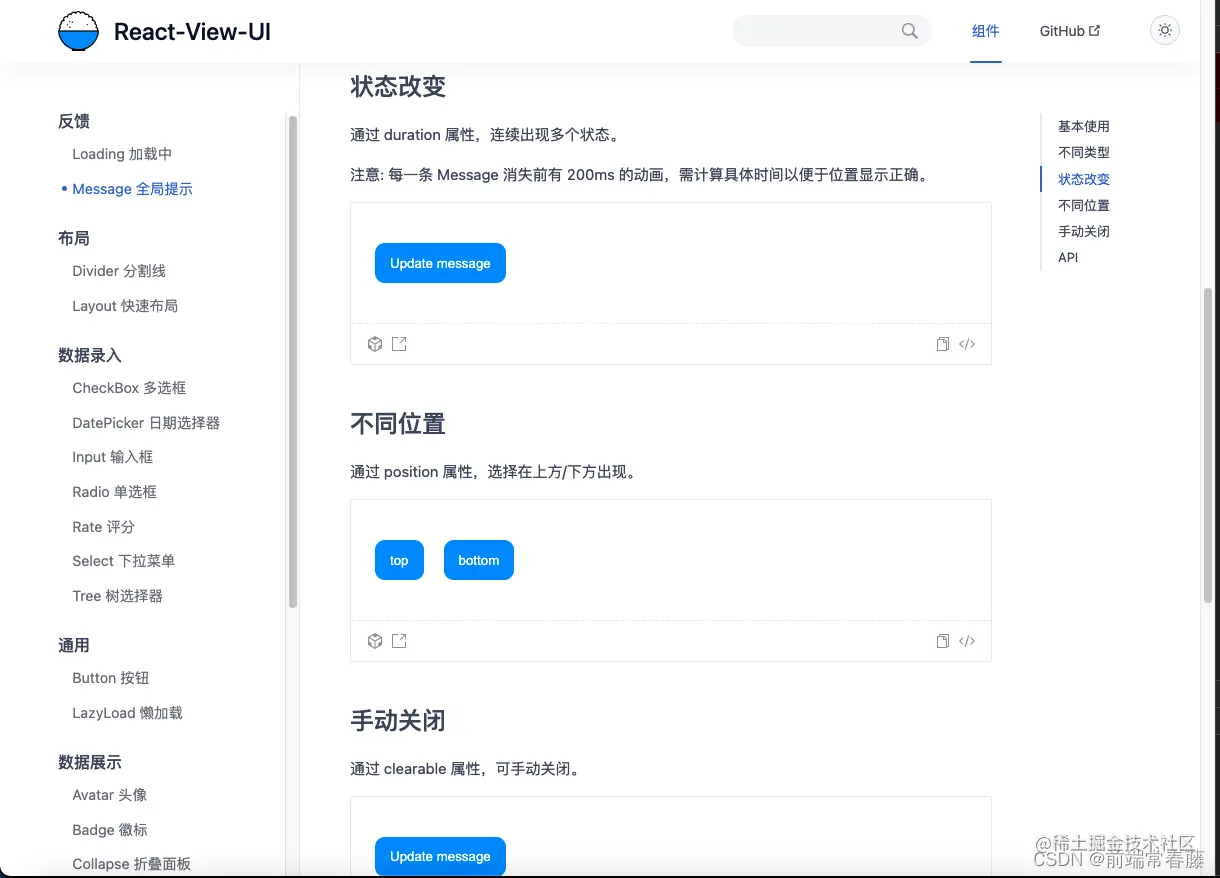This screenshot has width=1220, height=878.
Task: Toggle light/dark theme with the sun icon
Action: pyautogui.click(x=1164, y=30)
